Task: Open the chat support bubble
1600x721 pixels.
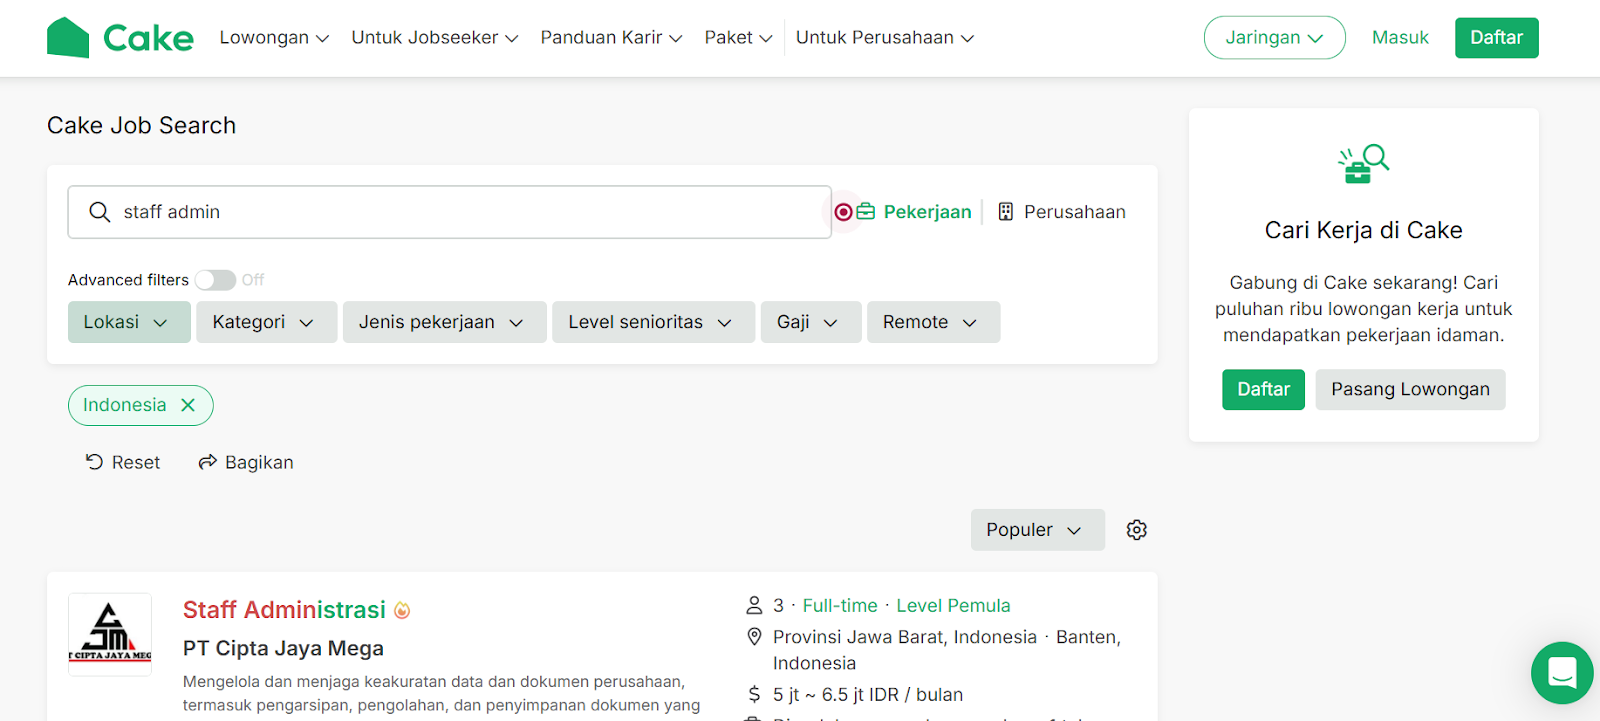Action: pos(1562,673)
